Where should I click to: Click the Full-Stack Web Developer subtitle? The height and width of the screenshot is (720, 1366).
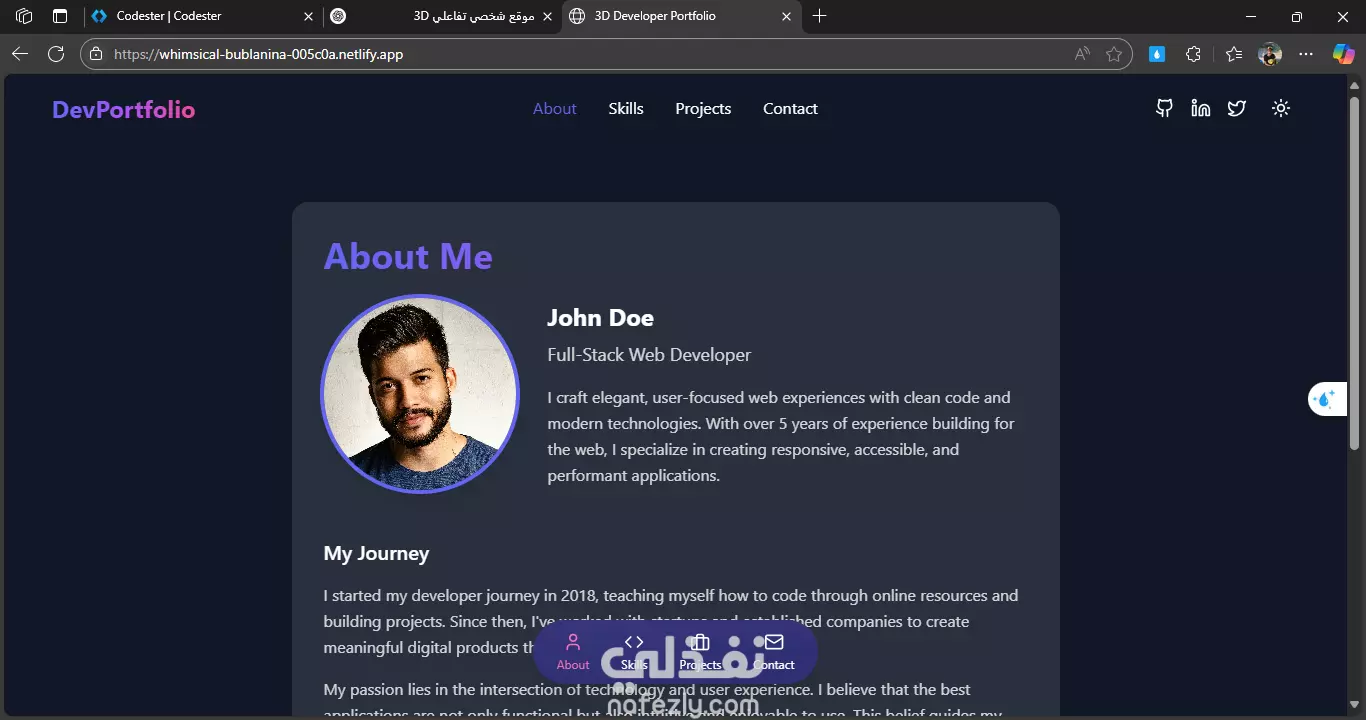[x=649, y=355]
